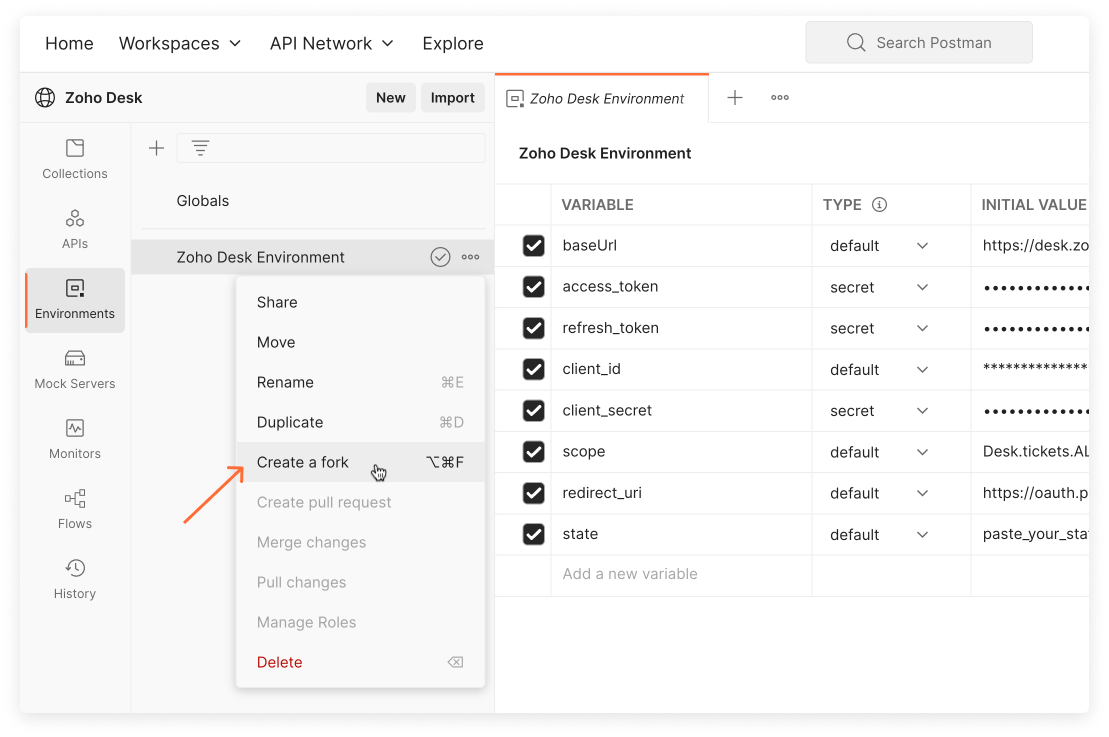The image size is (1109, 737).
Task: Click the plus icon to add environment
Action: [156, 148]
